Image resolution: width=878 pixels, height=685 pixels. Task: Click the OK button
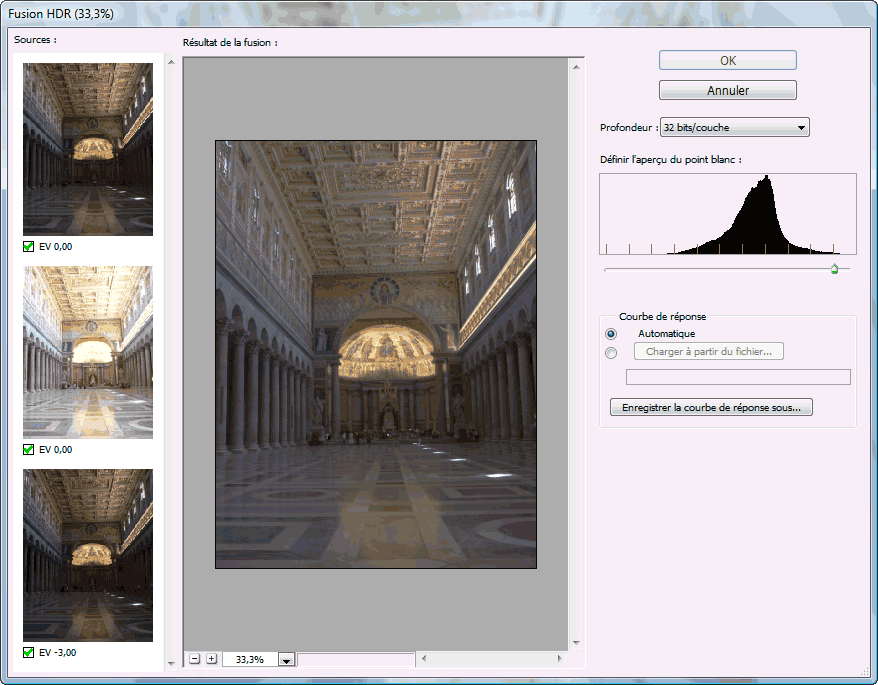coord(727,60)
